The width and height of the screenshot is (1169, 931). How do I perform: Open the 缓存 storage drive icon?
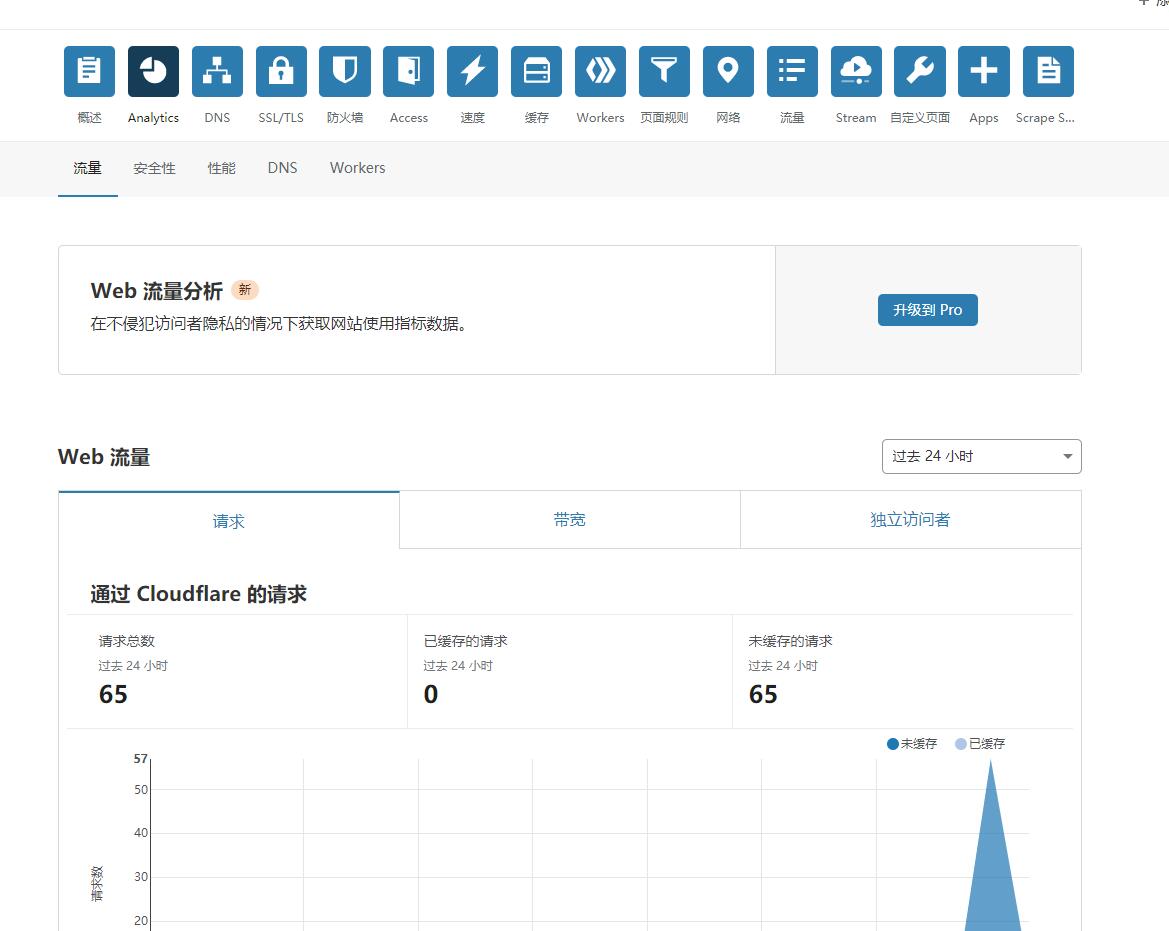537,72
